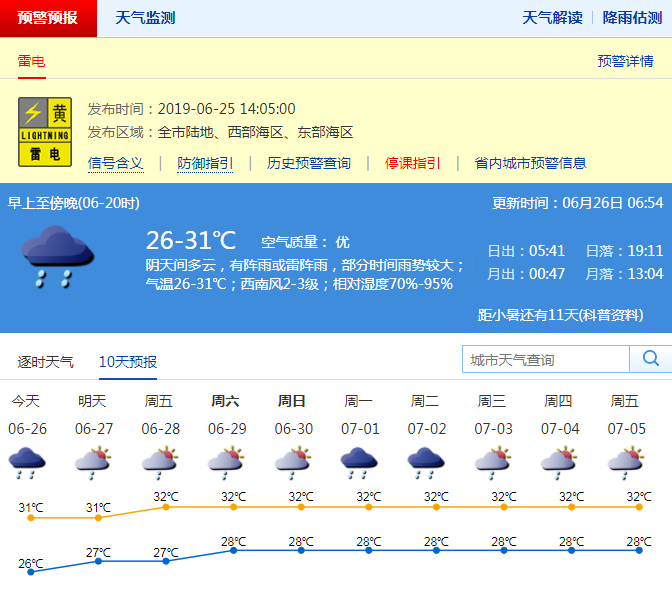Click the red 停课指引 link
The height and width of the screenshot is (590, 672).
413,163
